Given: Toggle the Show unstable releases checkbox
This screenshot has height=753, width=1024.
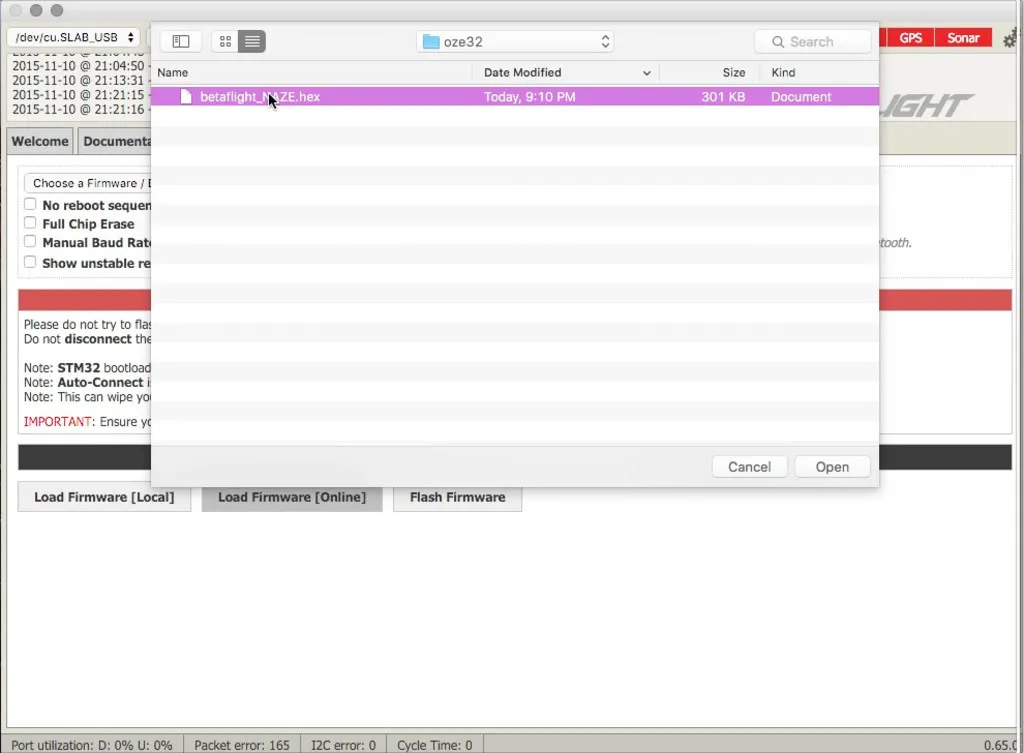Looking at the screenshot, I should [x=30, y=263].
